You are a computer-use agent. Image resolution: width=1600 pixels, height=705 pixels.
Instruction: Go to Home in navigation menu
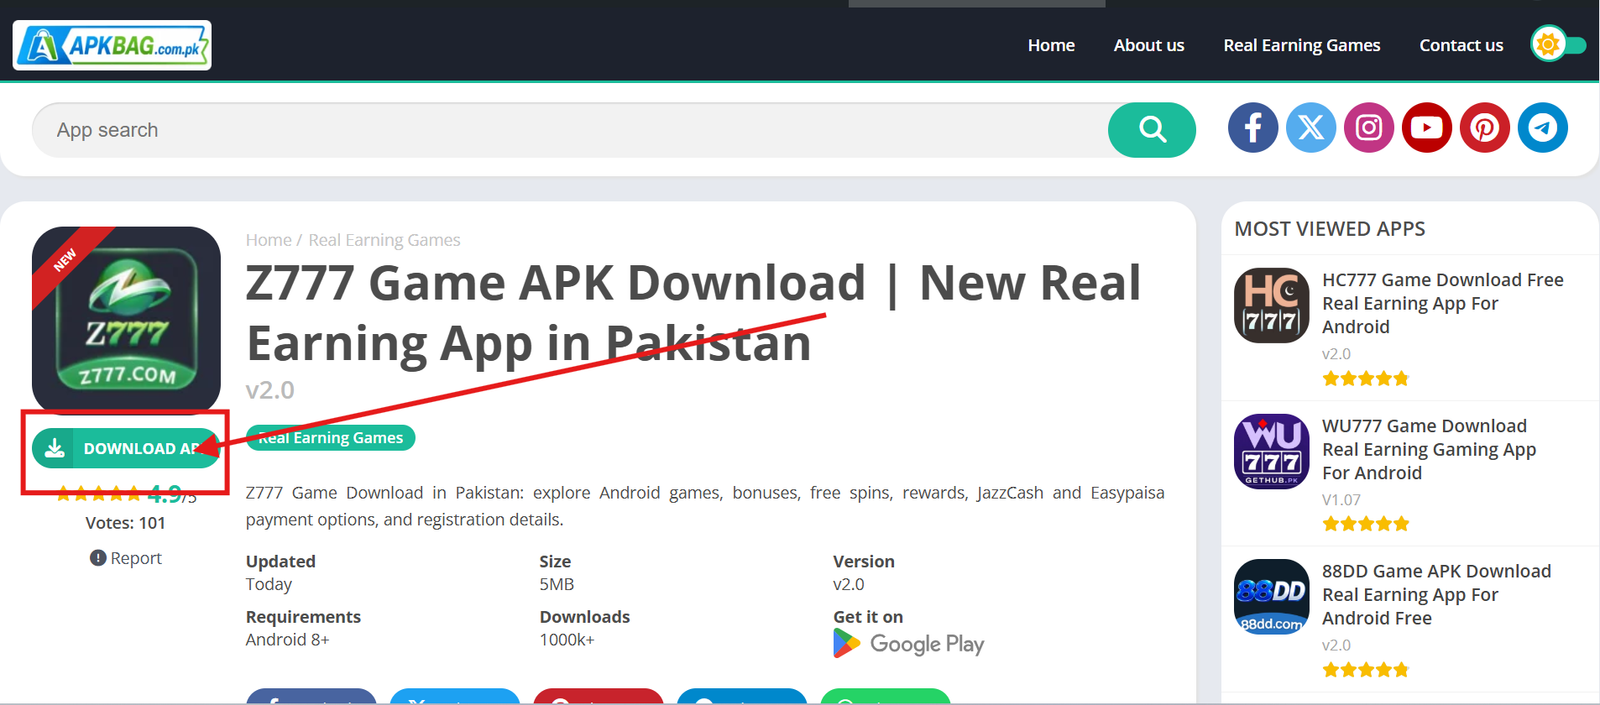tap(1051, 45)
